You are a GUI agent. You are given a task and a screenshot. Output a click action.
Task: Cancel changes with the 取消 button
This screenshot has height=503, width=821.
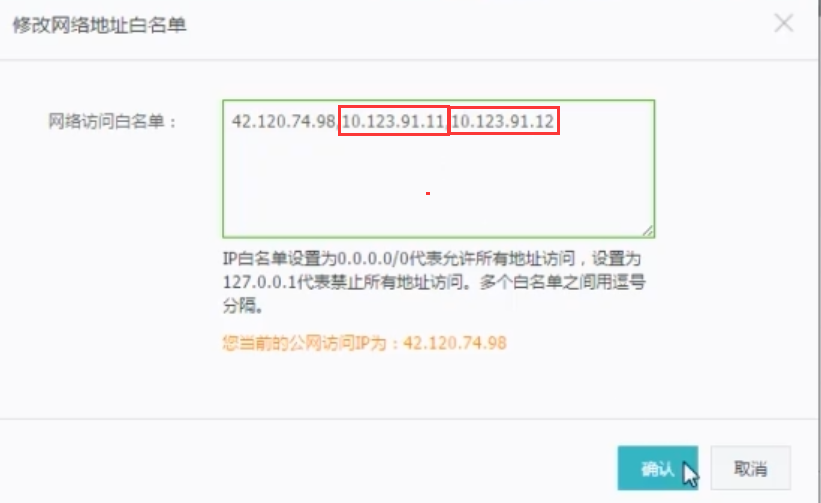[x=750, y=468]
